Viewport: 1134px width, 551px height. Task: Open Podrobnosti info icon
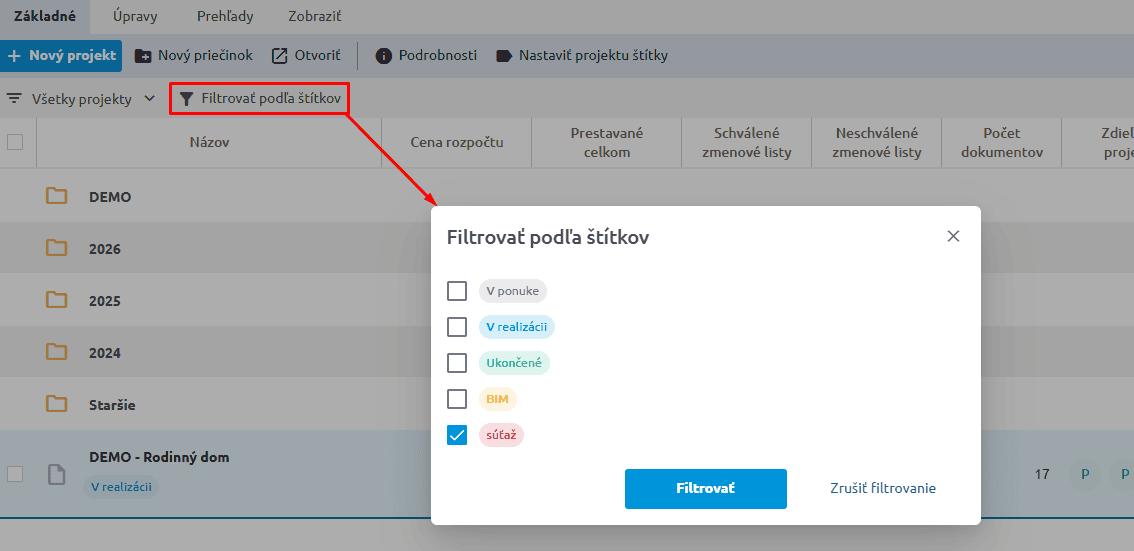point(384,56)
